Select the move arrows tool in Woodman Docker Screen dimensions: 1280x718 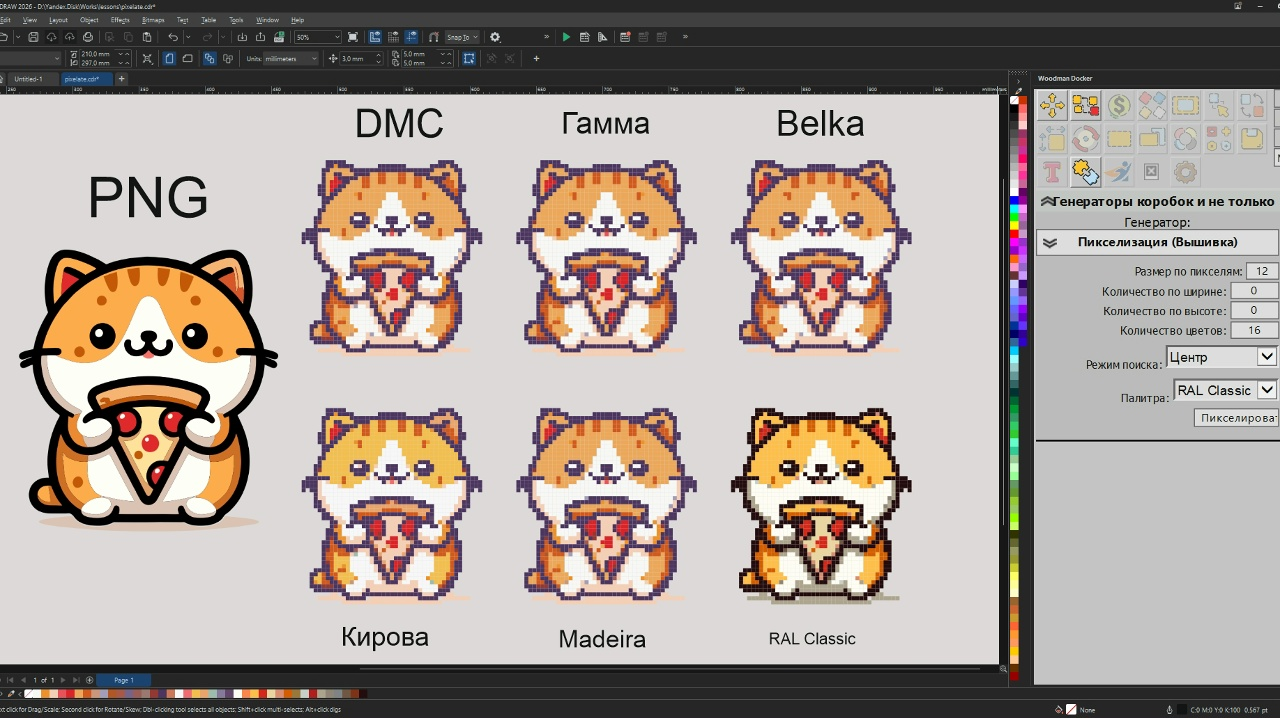[1052, 106]
